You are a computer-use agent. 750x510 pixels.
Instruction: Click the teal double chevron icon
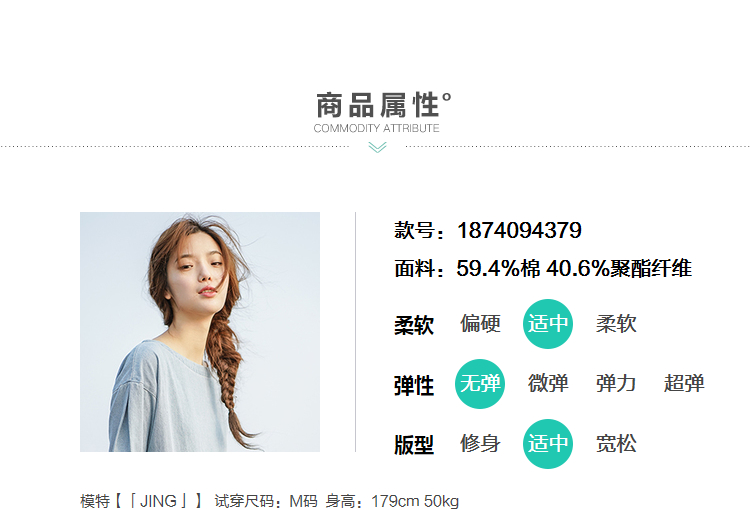(x=377, y=147)
